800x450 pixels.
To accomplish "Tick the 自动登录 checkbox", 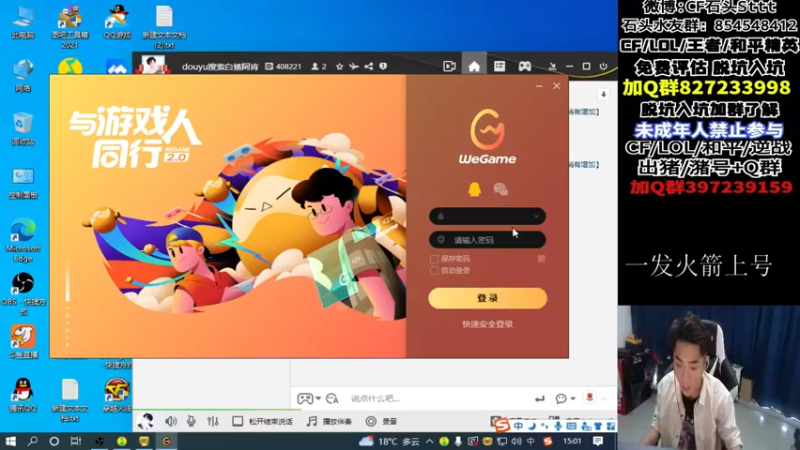I will 434,270.
